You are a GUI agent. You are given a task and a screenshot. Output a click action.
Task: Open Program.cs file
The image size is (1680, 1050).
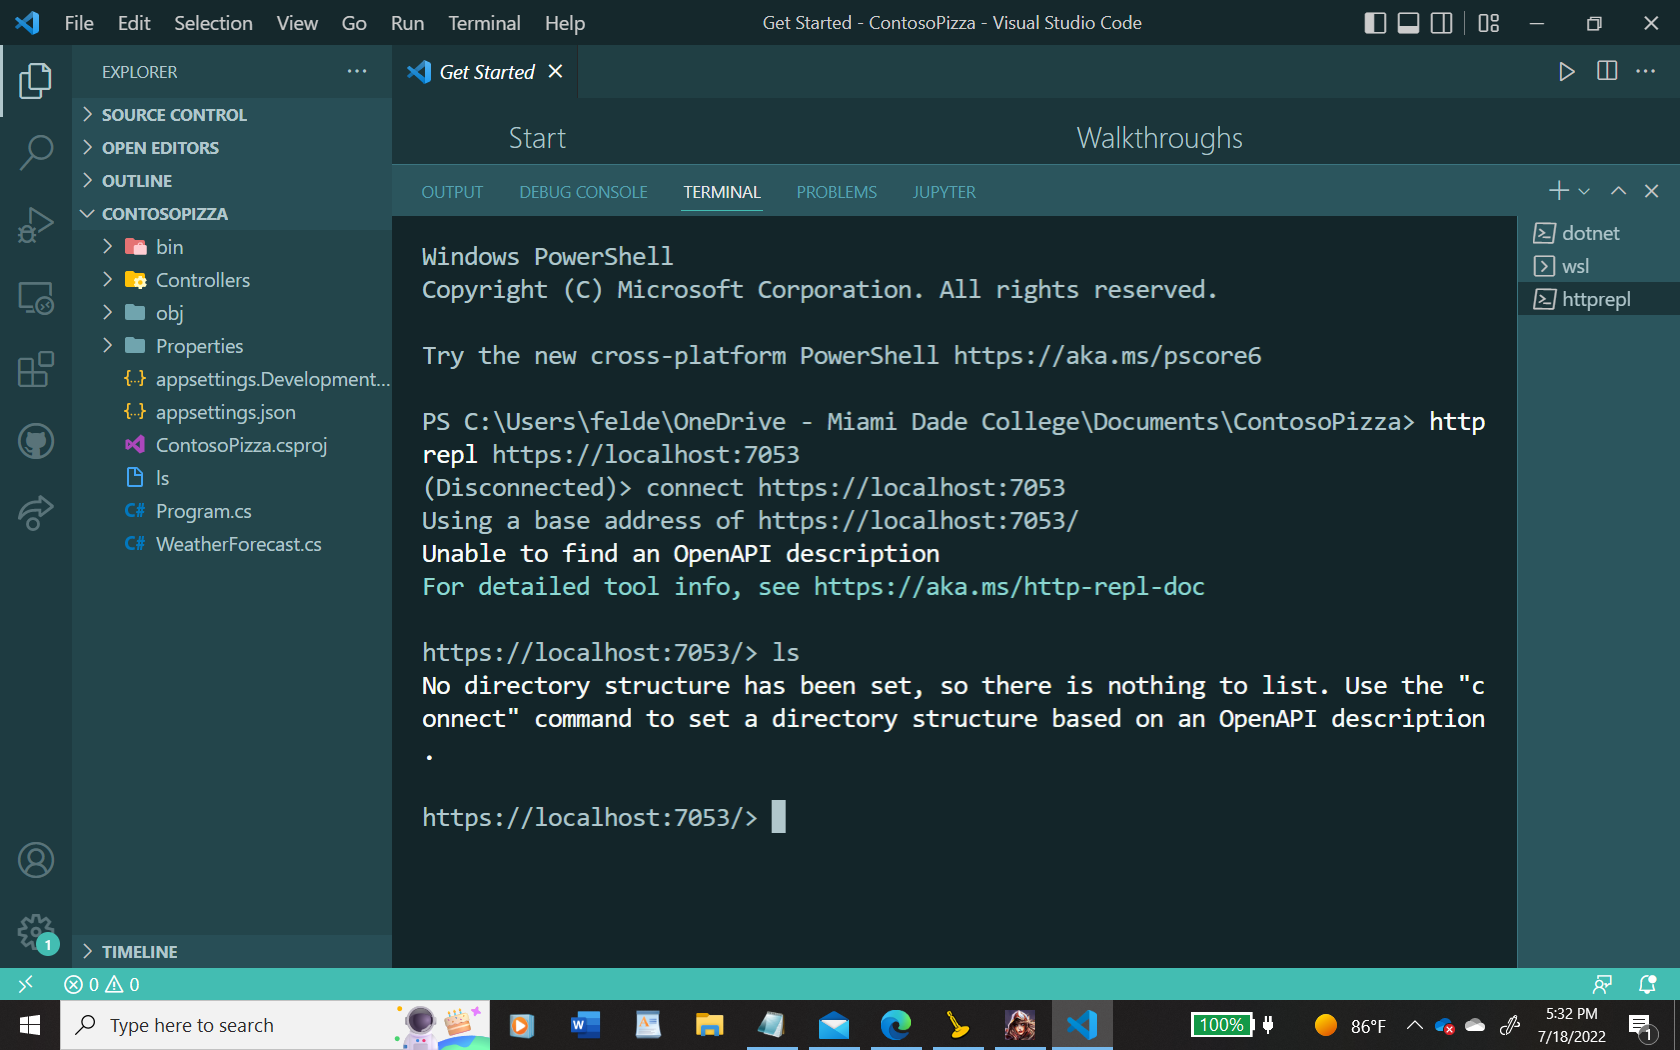pos(232,511)
